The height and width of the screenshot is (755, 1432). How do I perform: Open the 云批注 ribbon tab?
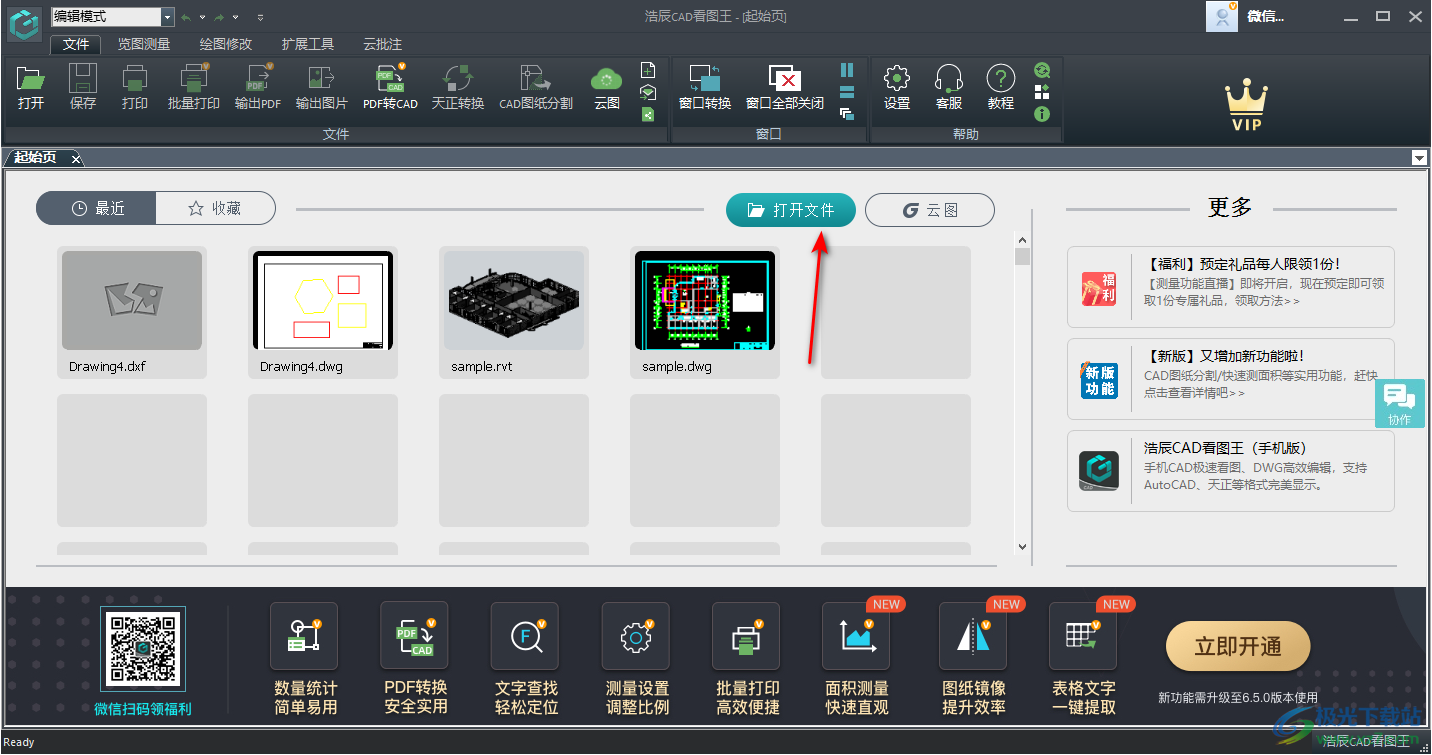pos(380,44)
